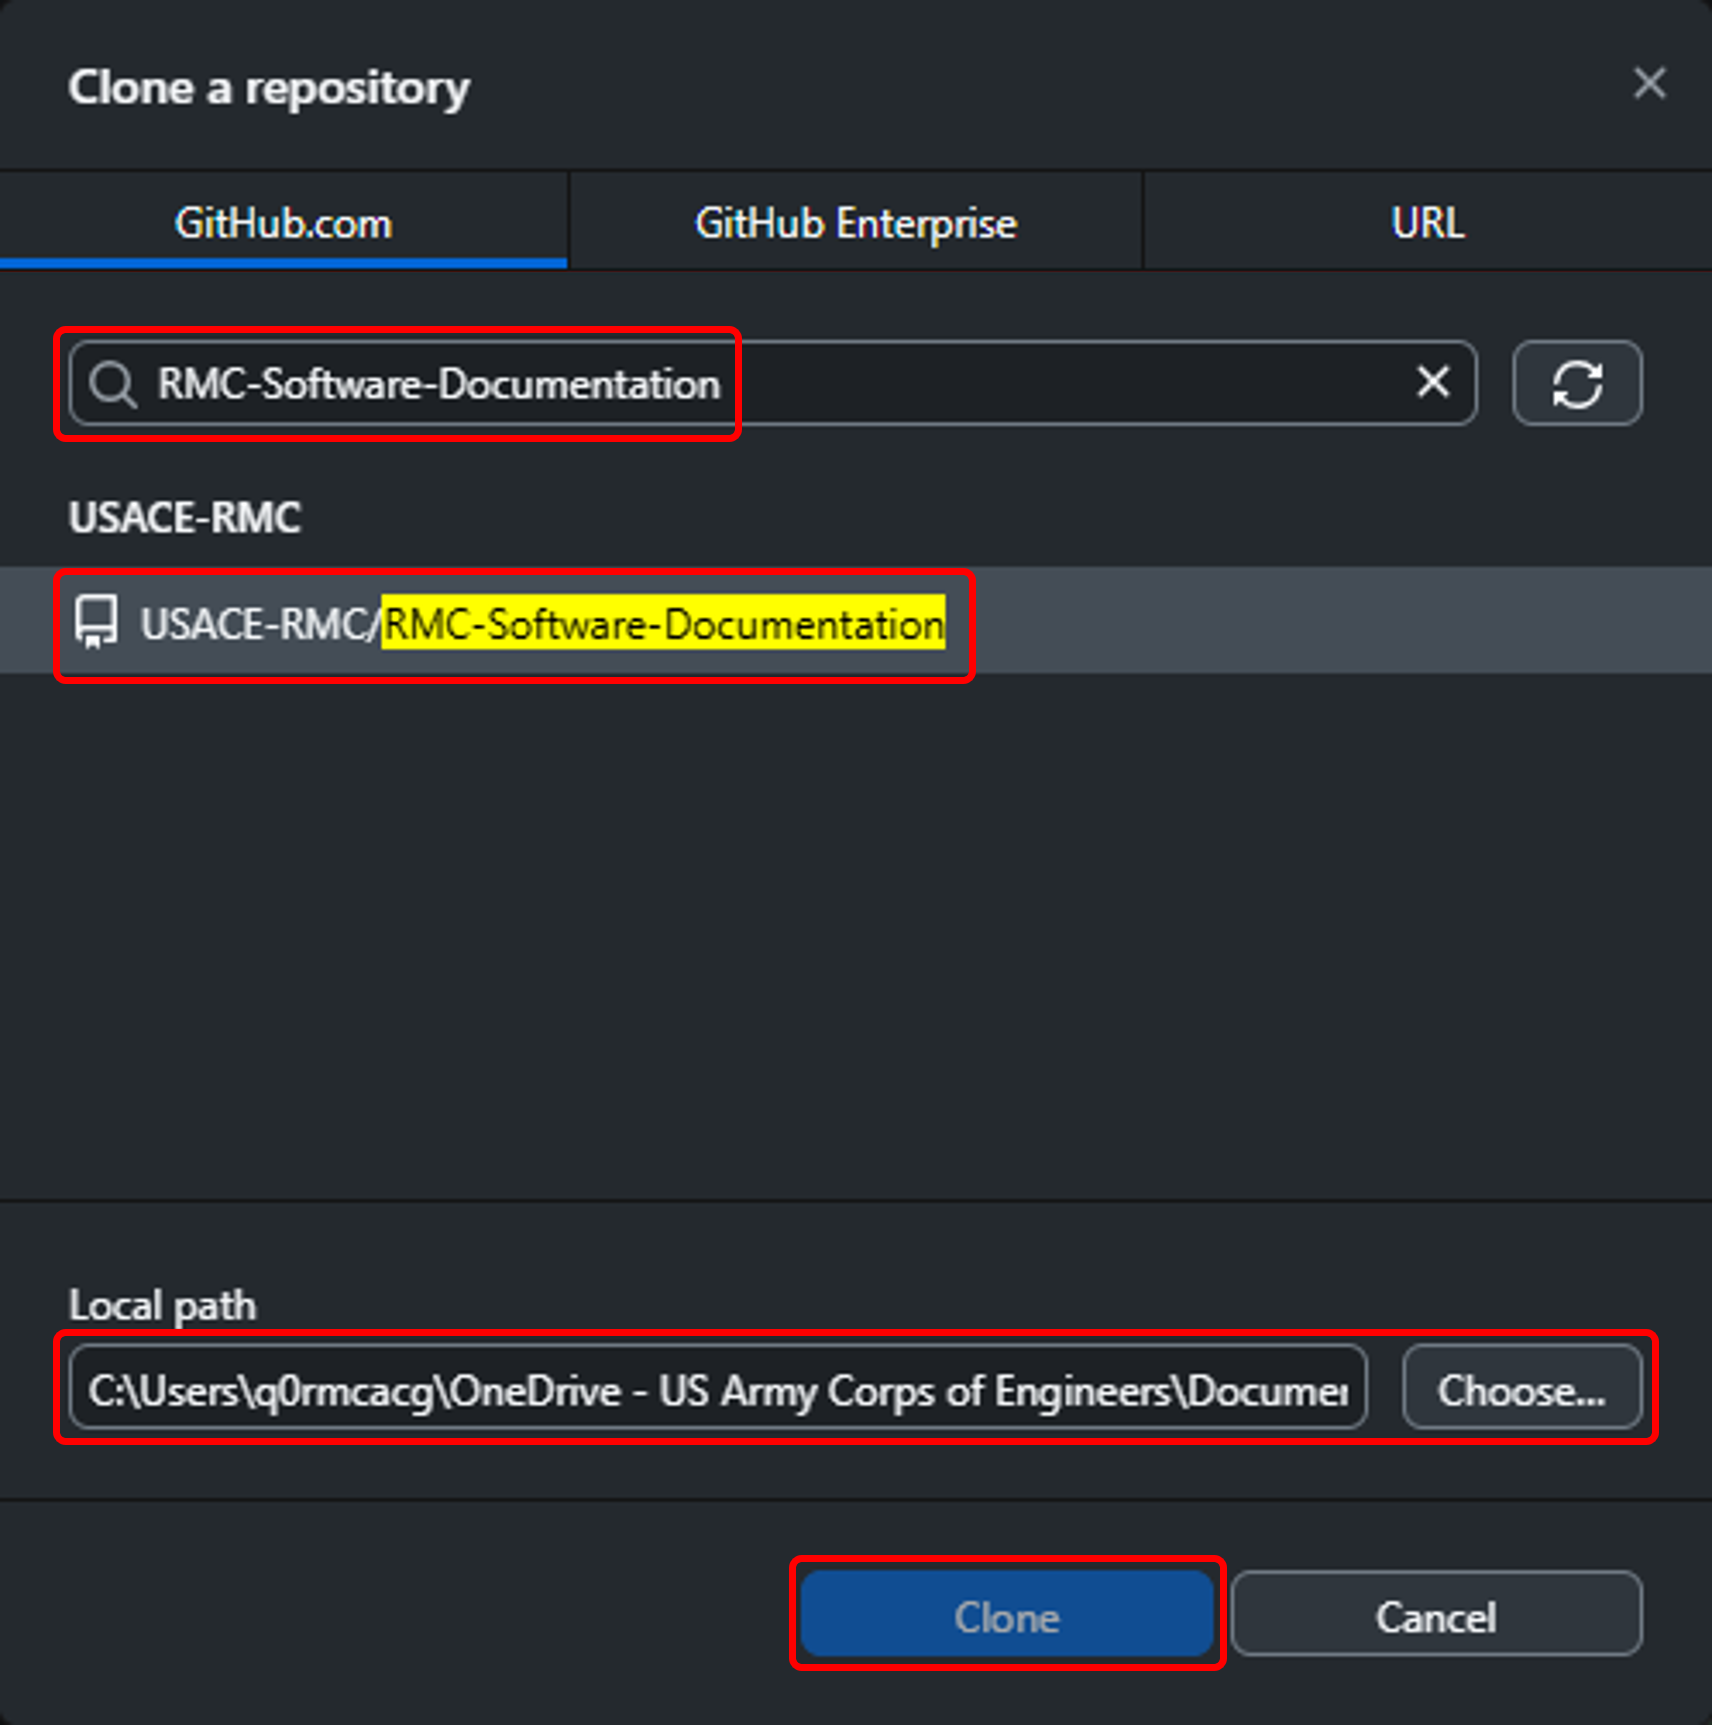Open the GitHub Enterprise tab
Viewport: 1712px width, 1725px height.
[x=856, y=221]
